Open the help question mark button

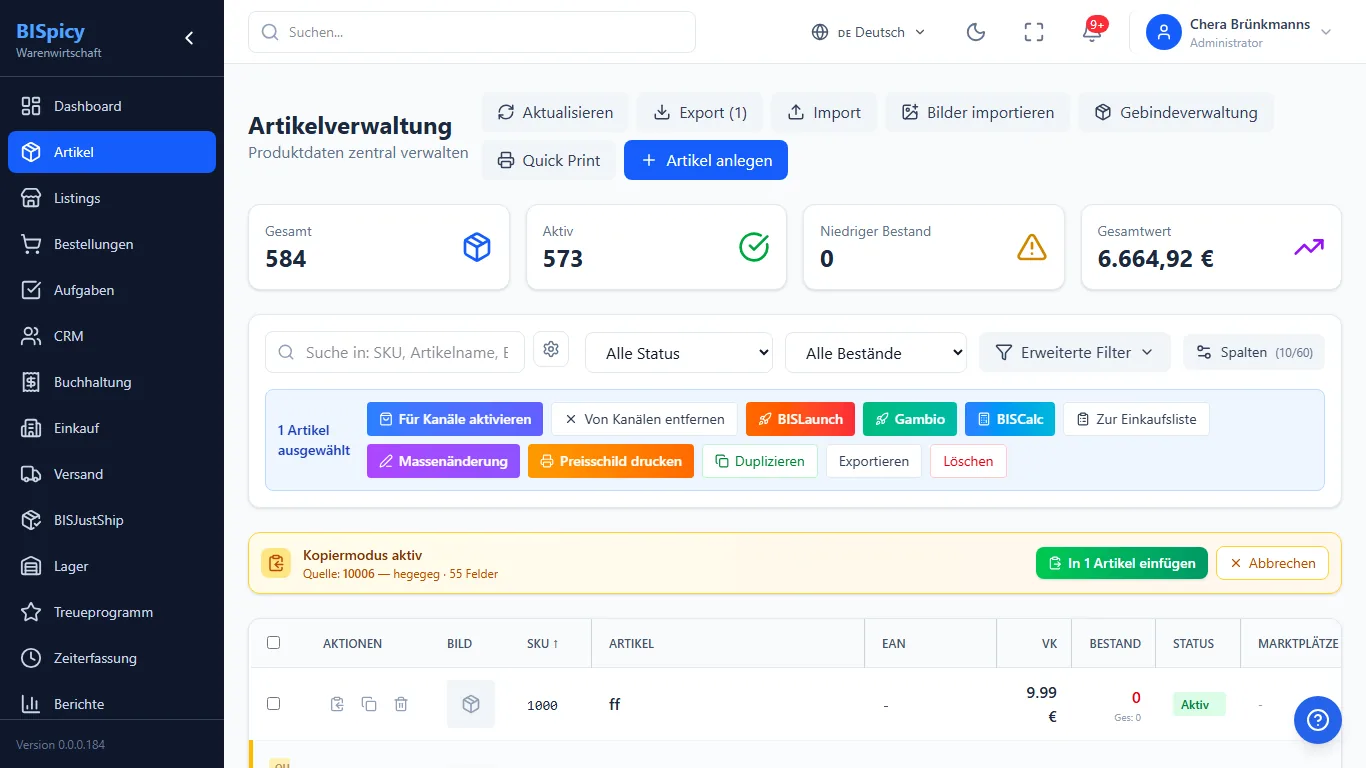1318,720
